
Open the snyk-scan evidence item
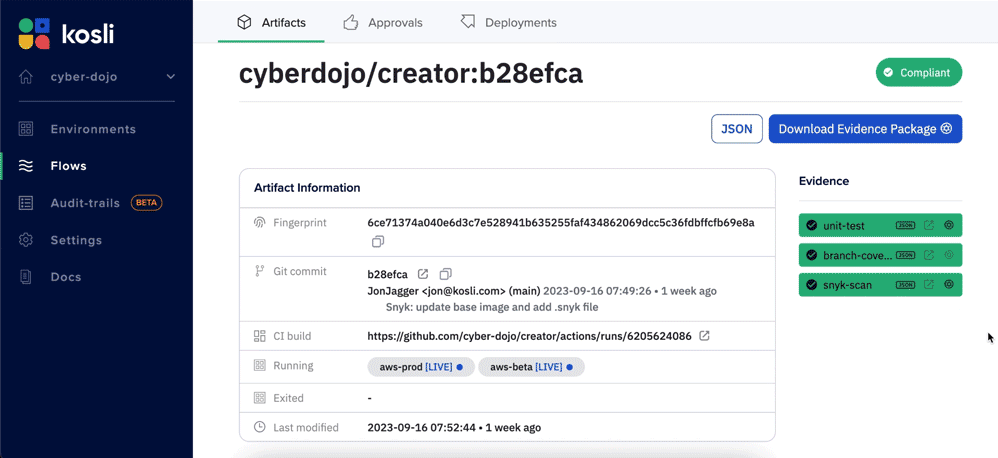[847, 285]
